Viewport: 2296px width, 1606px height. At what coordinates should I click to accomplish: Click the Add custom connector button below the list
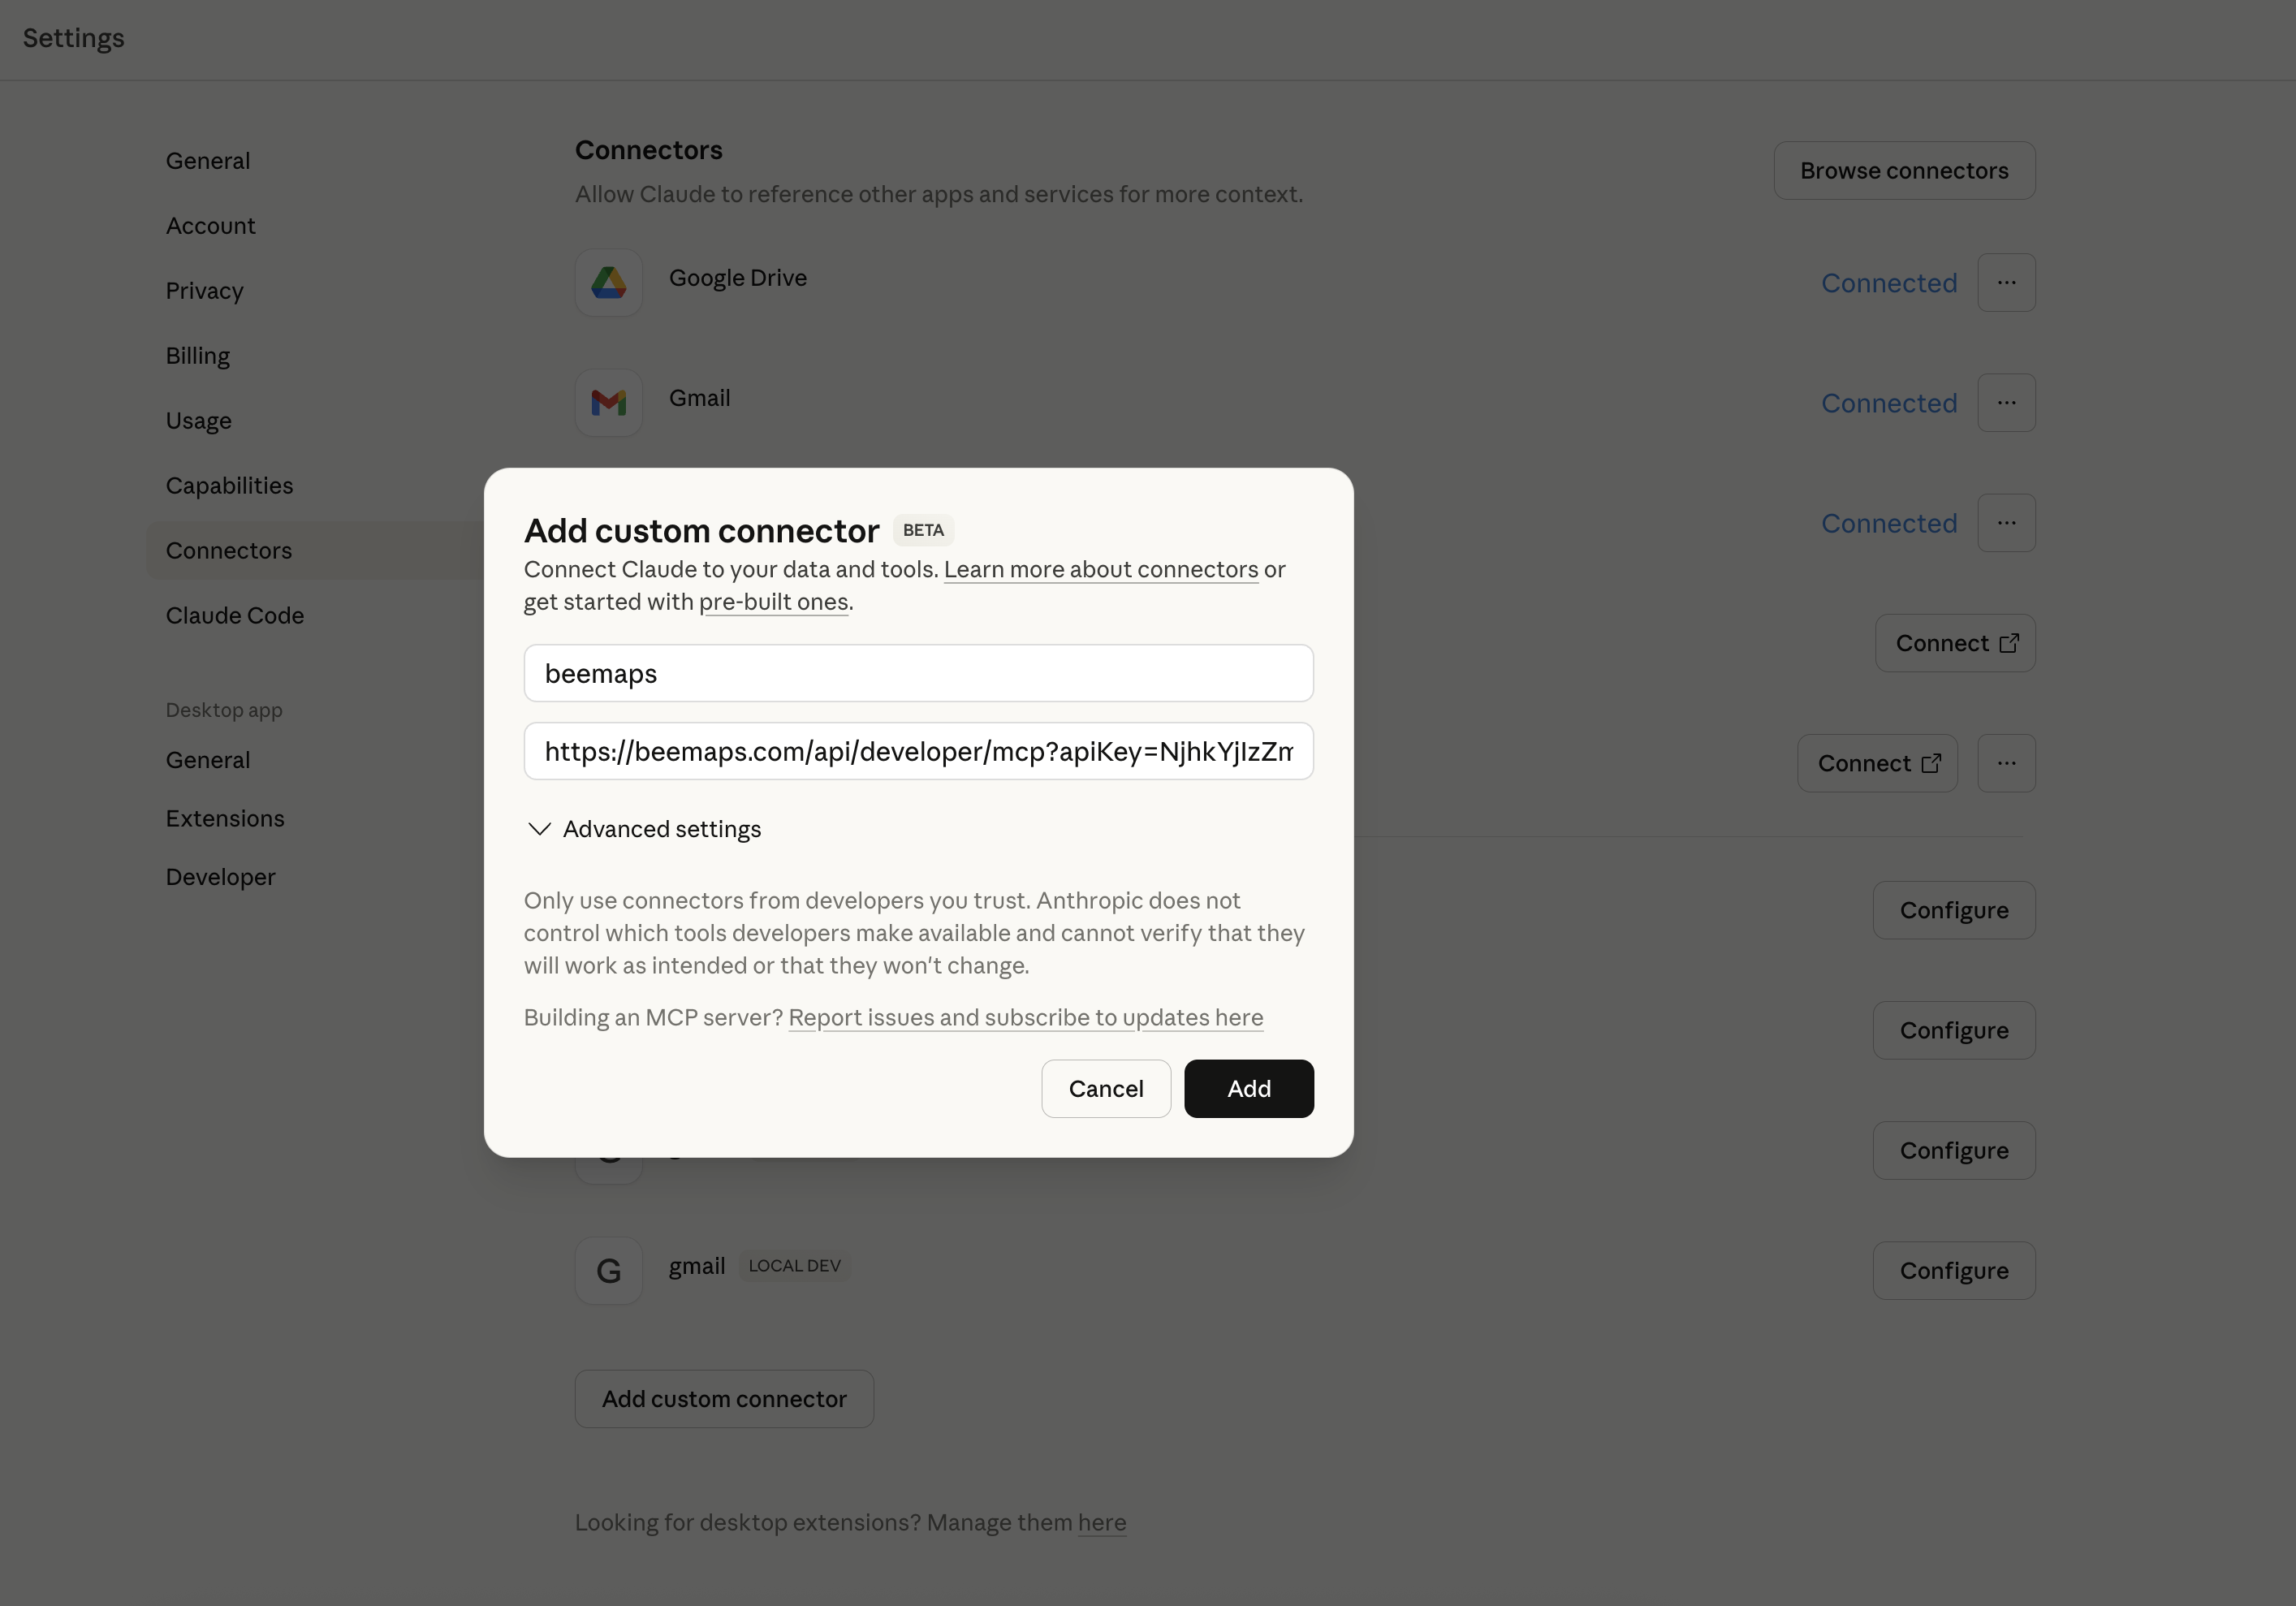pos(724,1399)
